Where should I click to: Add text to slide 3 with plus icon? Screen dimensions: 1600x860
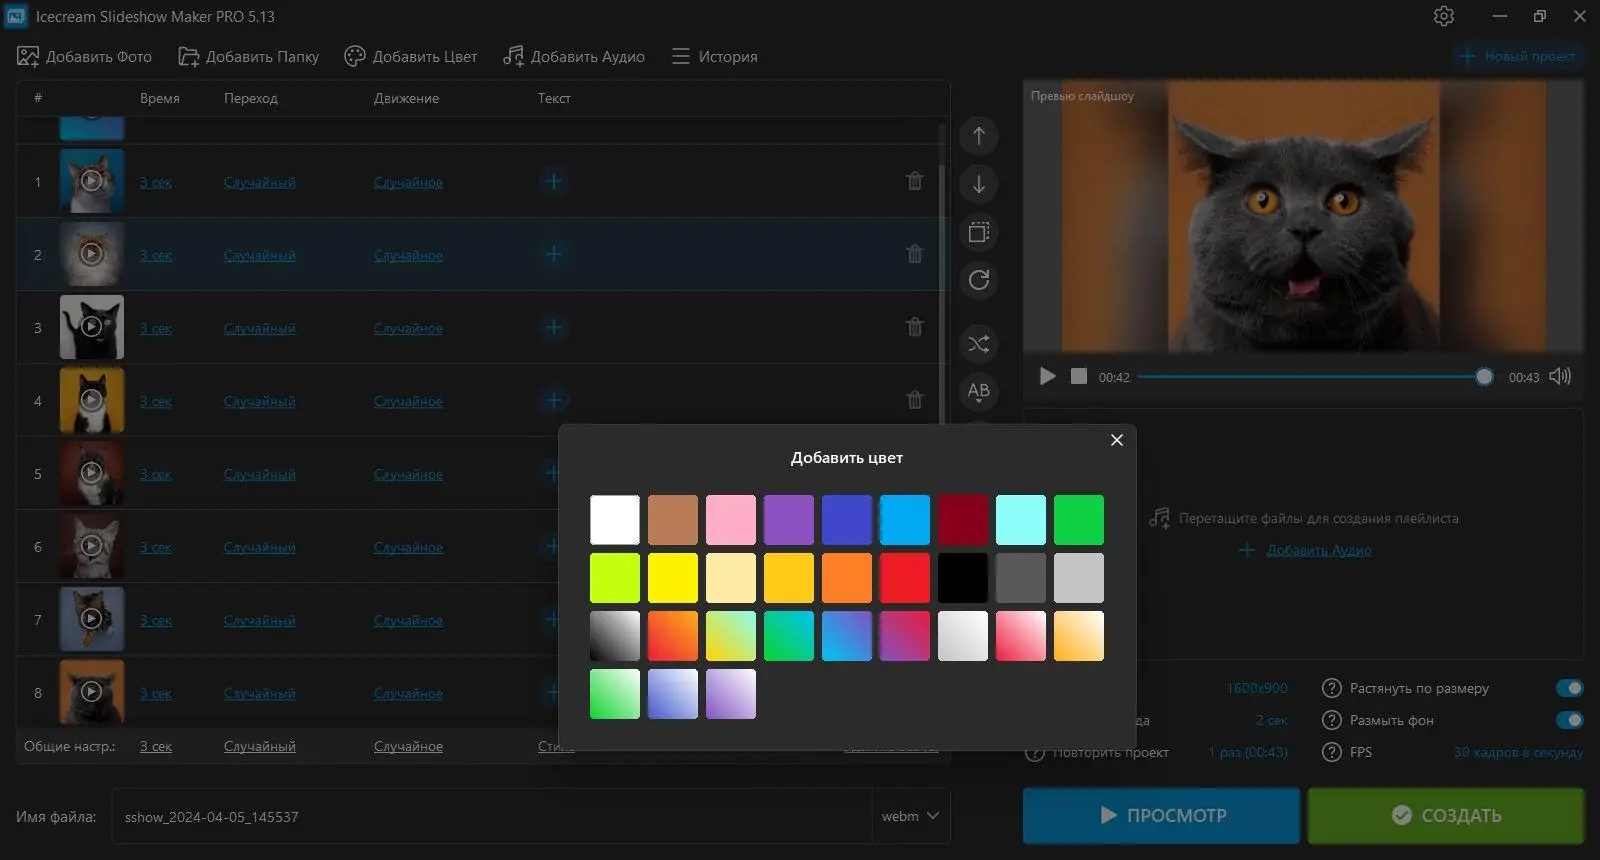click(x=553, y=327)
